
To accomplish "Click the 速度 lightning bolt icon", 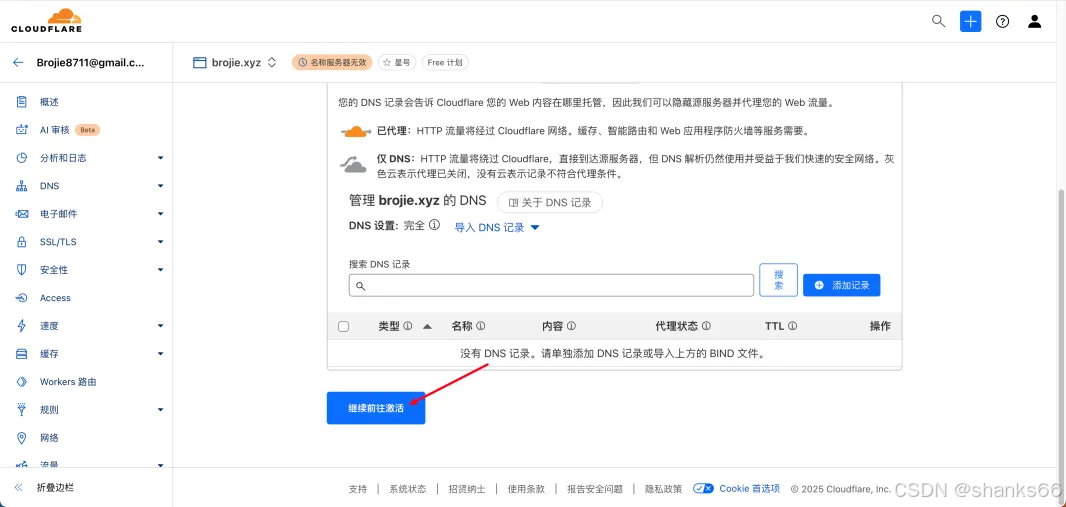I will (22, 326).
